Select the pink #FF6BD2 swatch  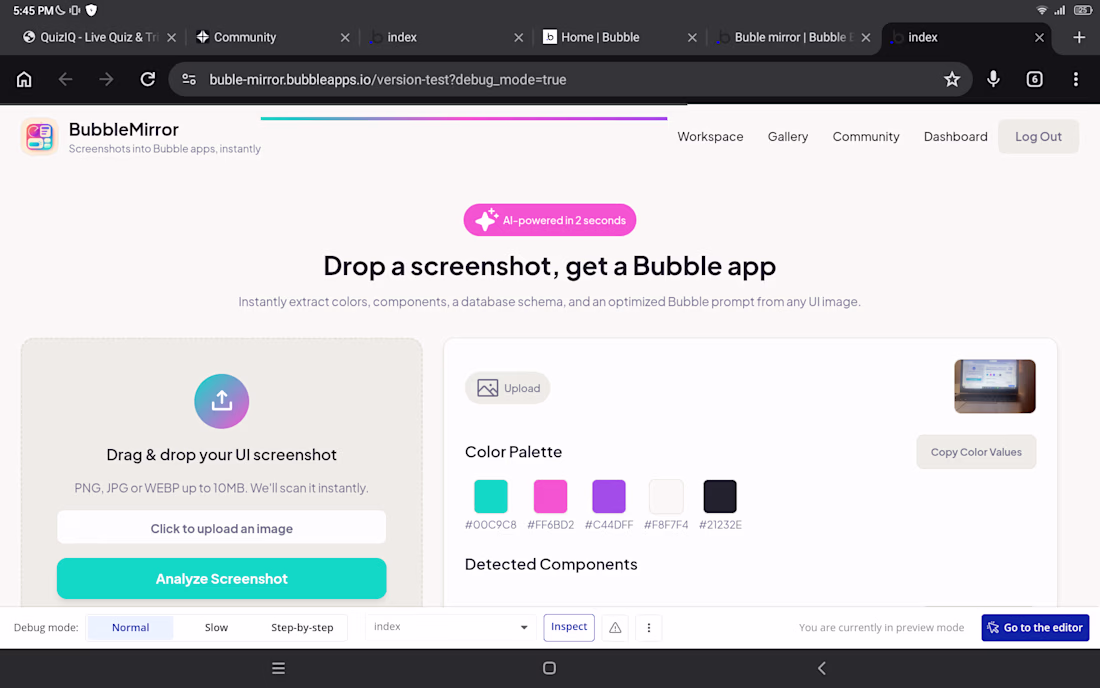(x=550, y=497)
